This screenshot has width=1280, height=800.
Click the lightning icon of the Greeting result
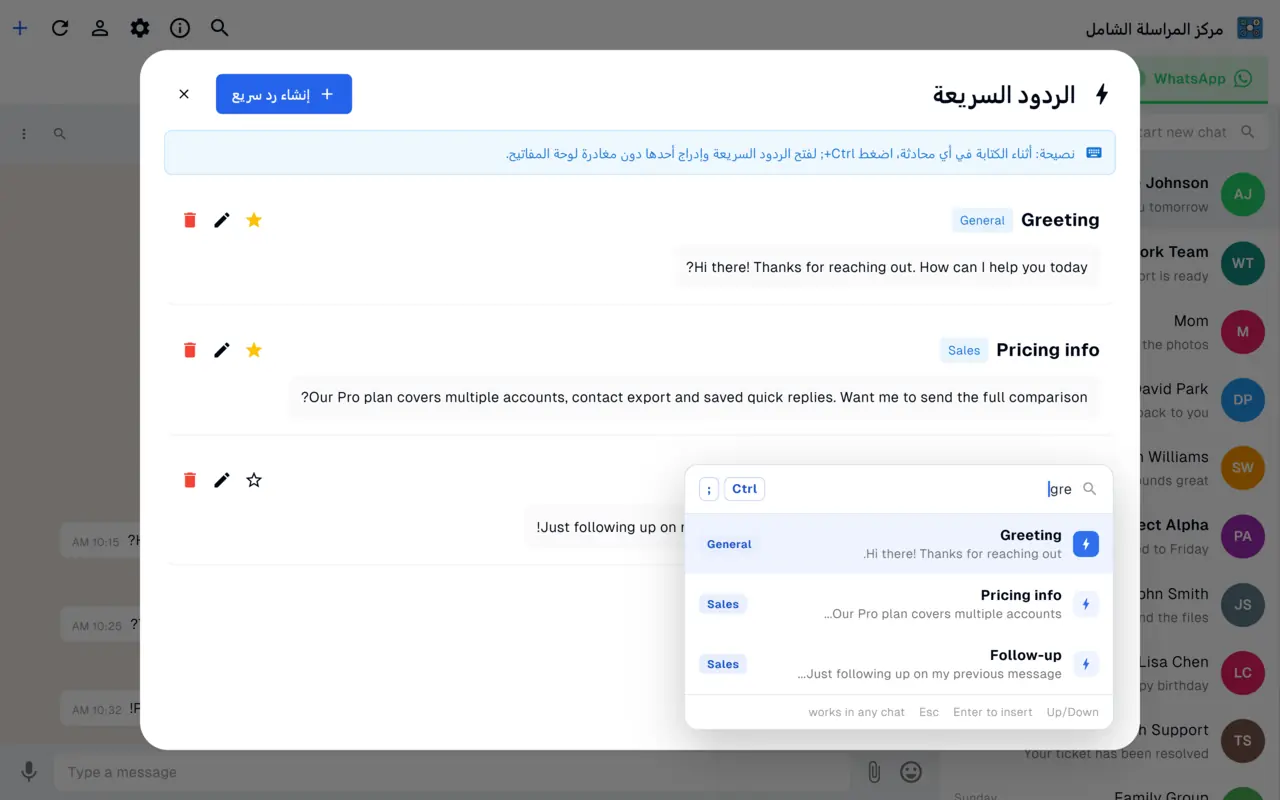(1086, 544)
